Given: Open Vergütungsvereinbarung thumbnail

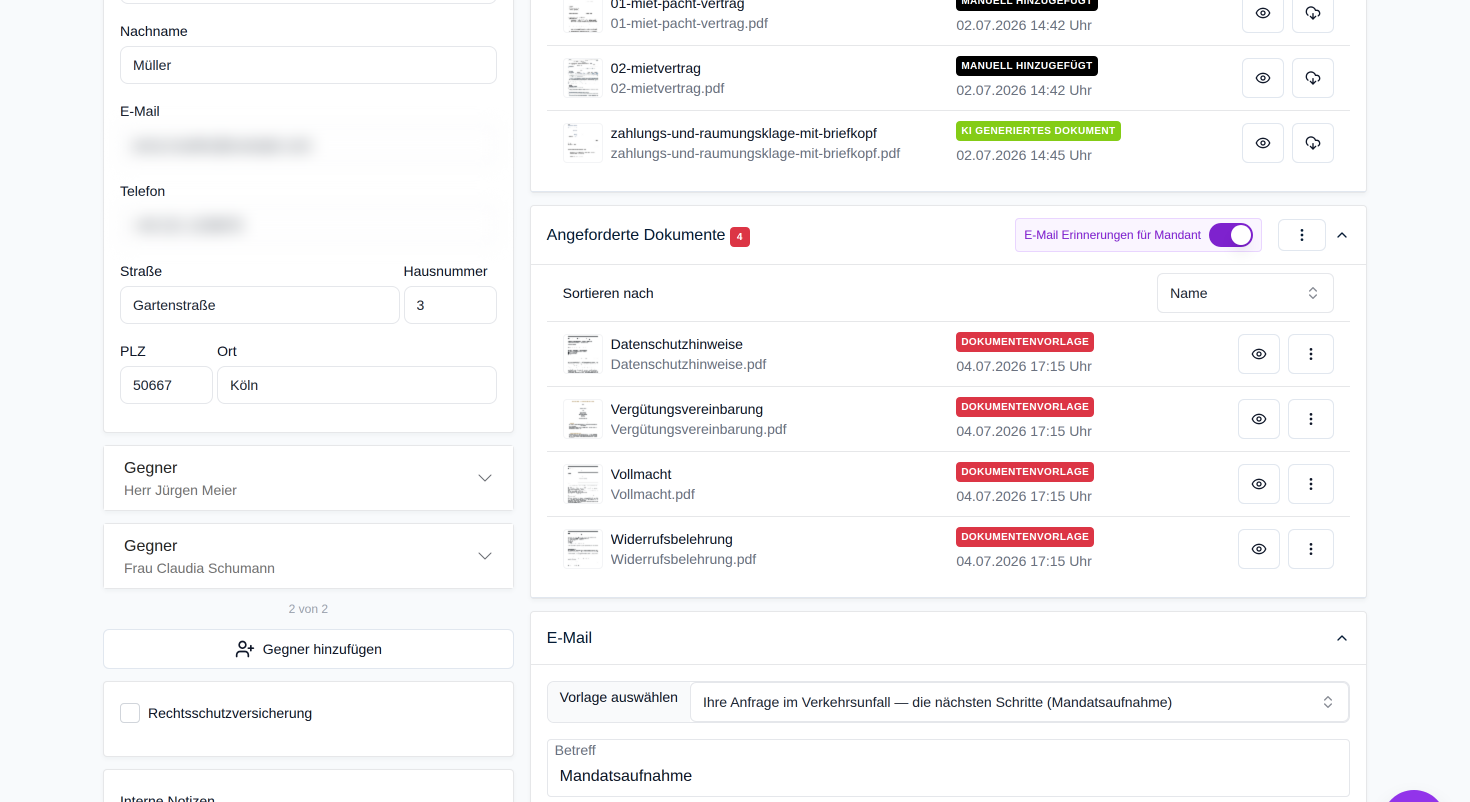Looking at the screenshot, I should coord(583,419).
